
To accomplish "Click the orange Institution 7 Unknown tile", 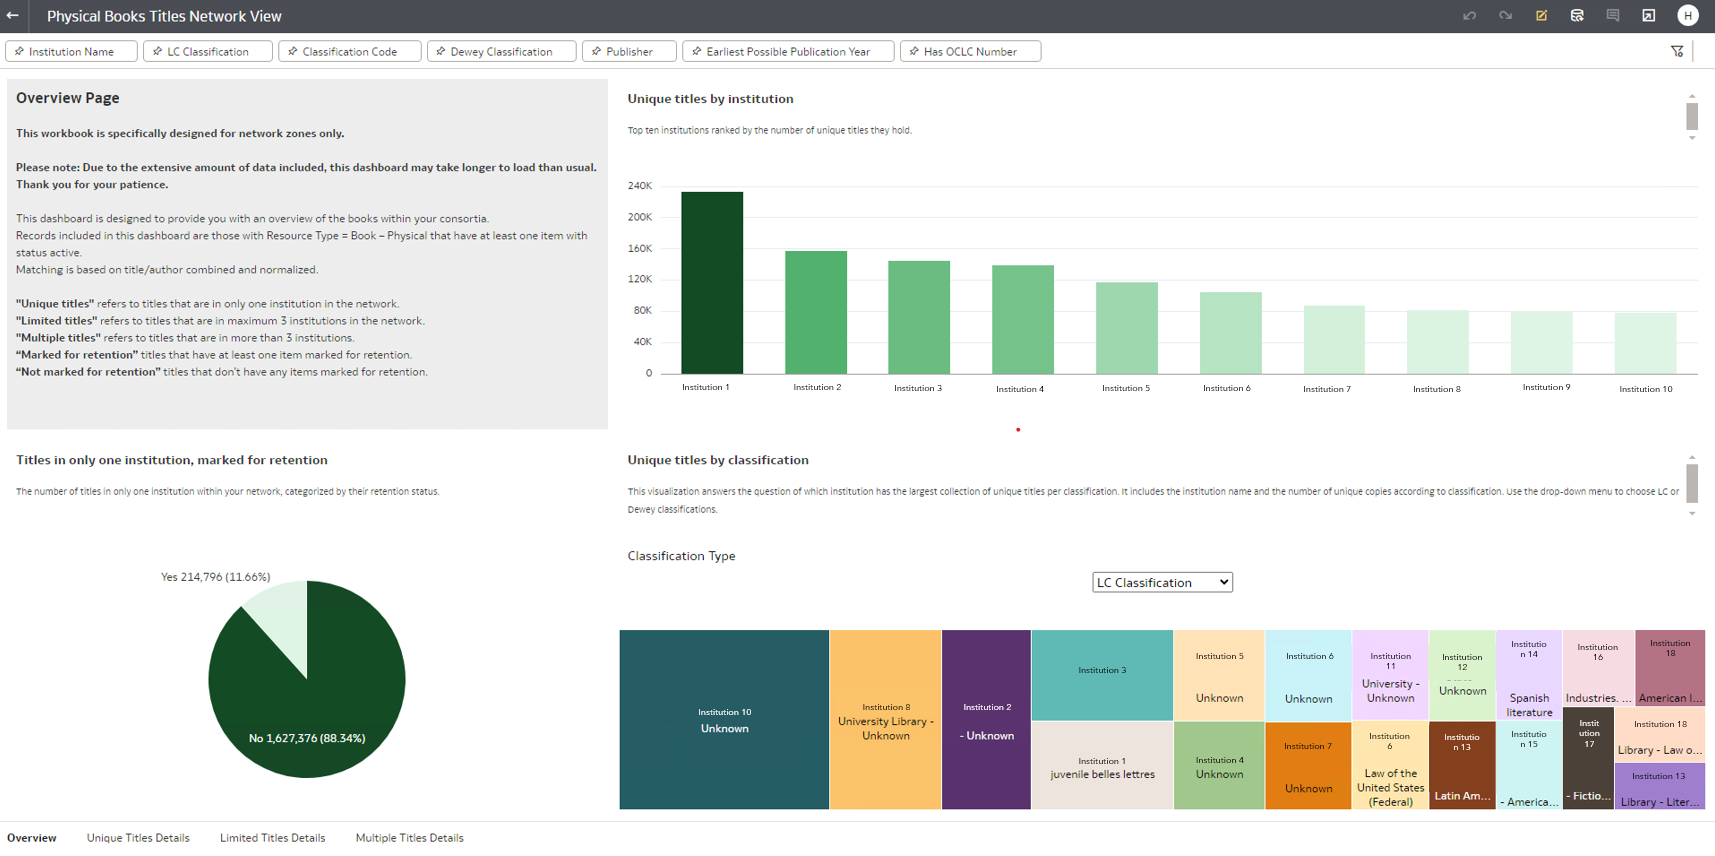I will coord(1309,766).
